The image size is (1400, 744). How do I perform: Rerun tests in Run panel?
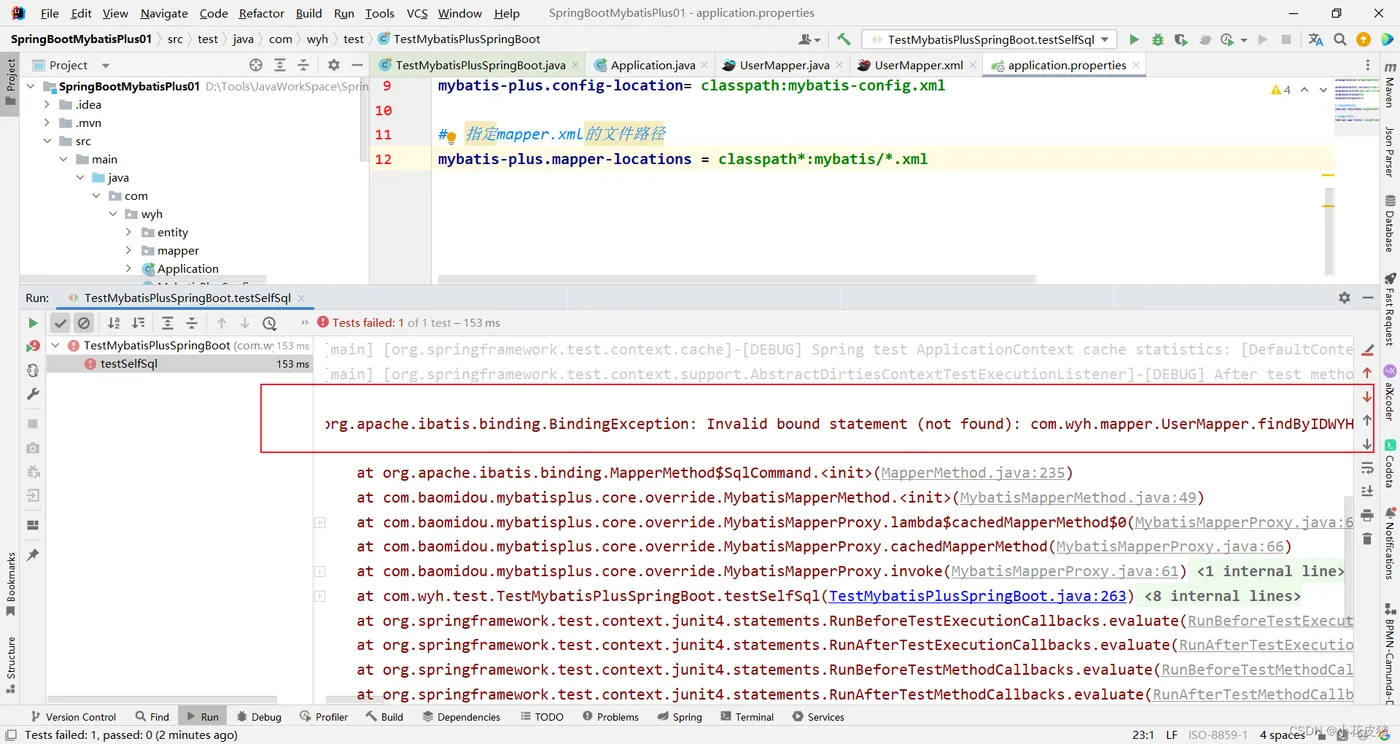tap(33, 323)
